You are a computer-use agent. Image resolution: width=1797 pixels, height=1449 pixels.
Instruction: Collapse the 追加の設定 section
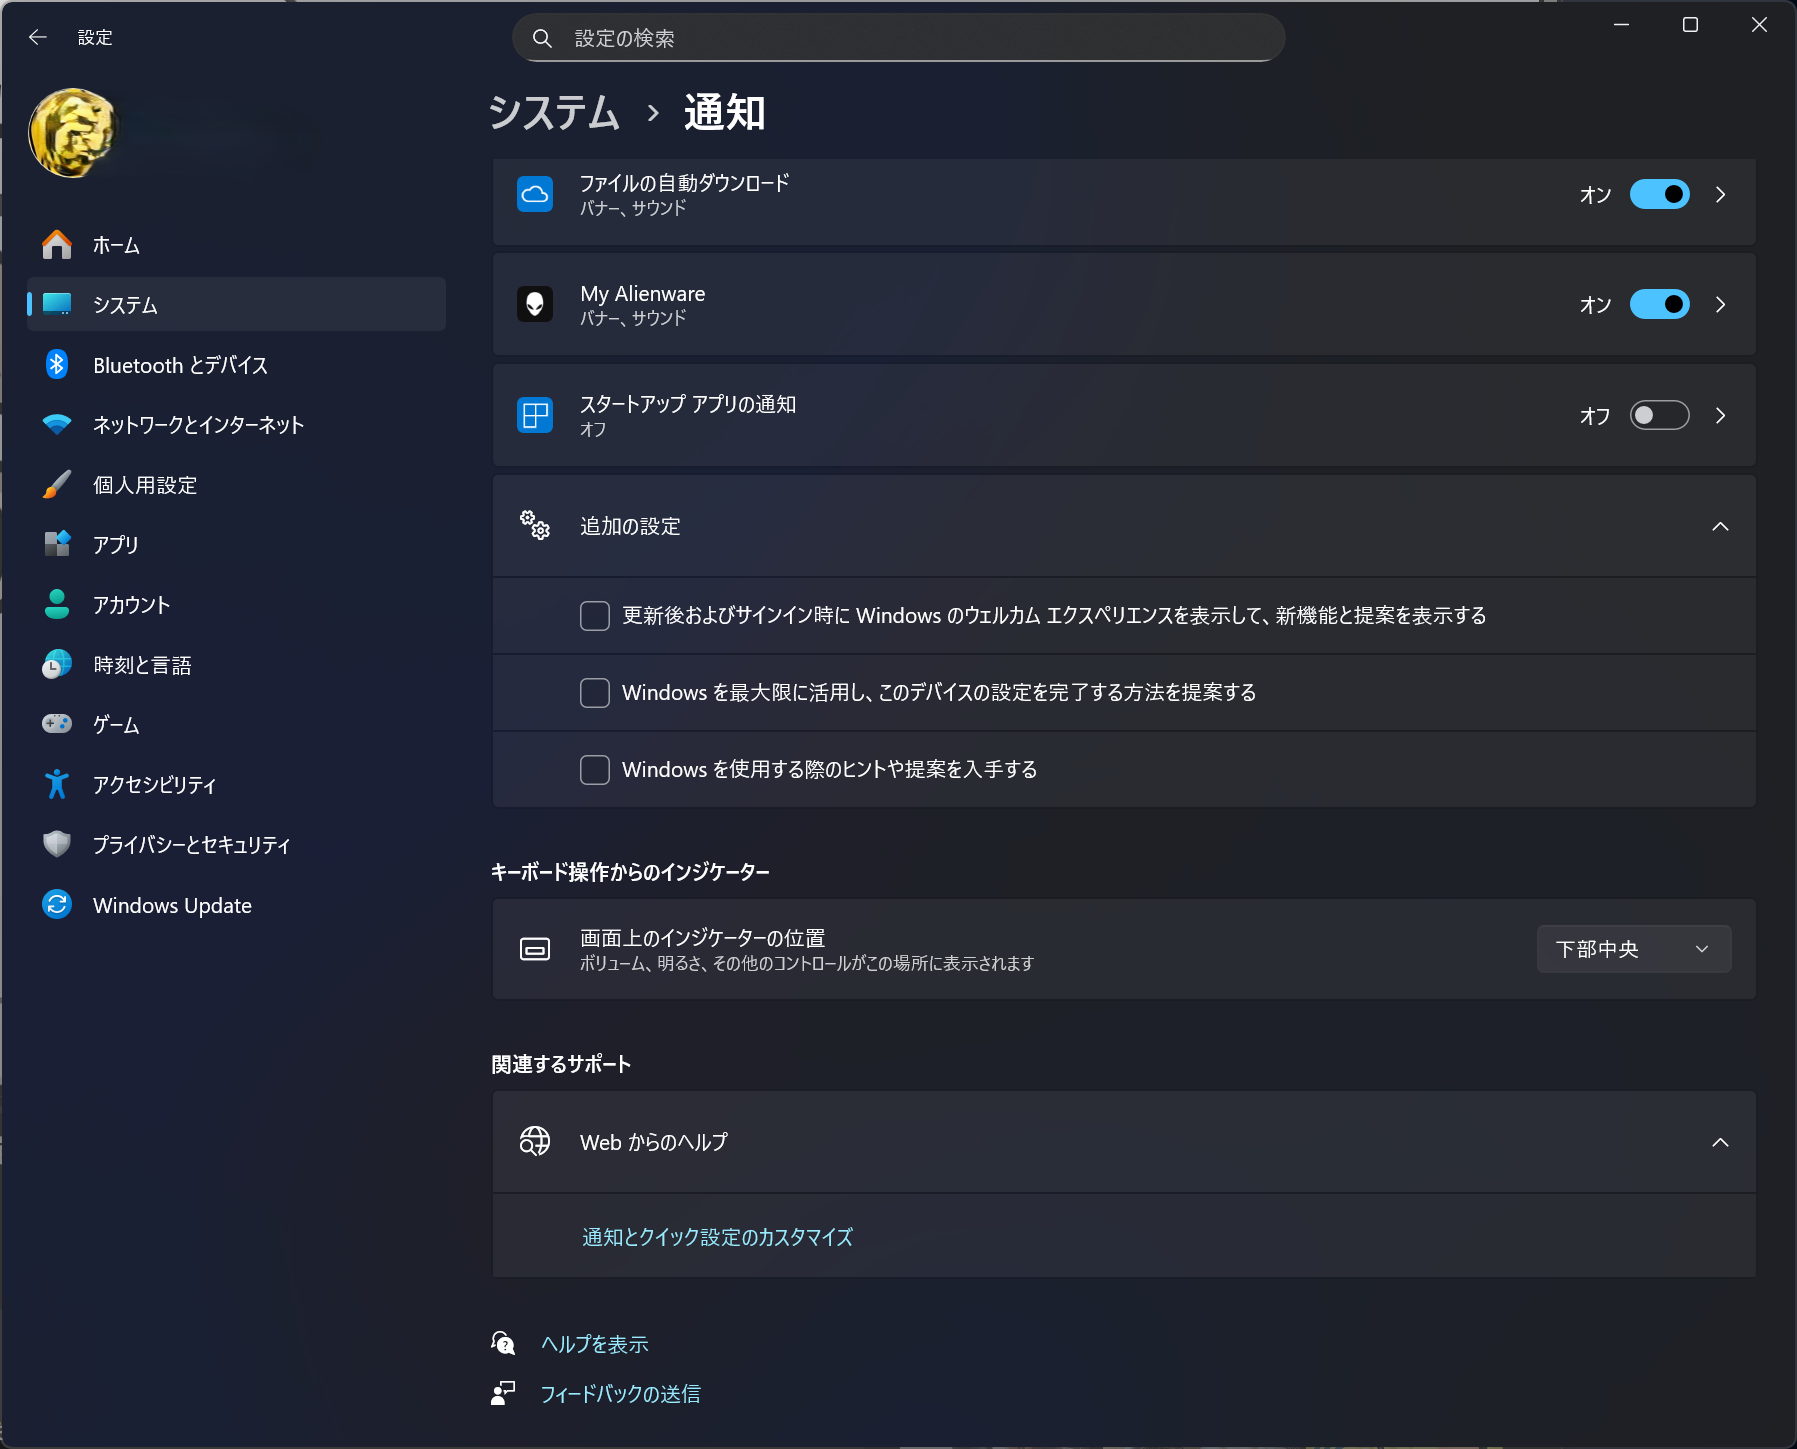click(x=1720, y=526)
